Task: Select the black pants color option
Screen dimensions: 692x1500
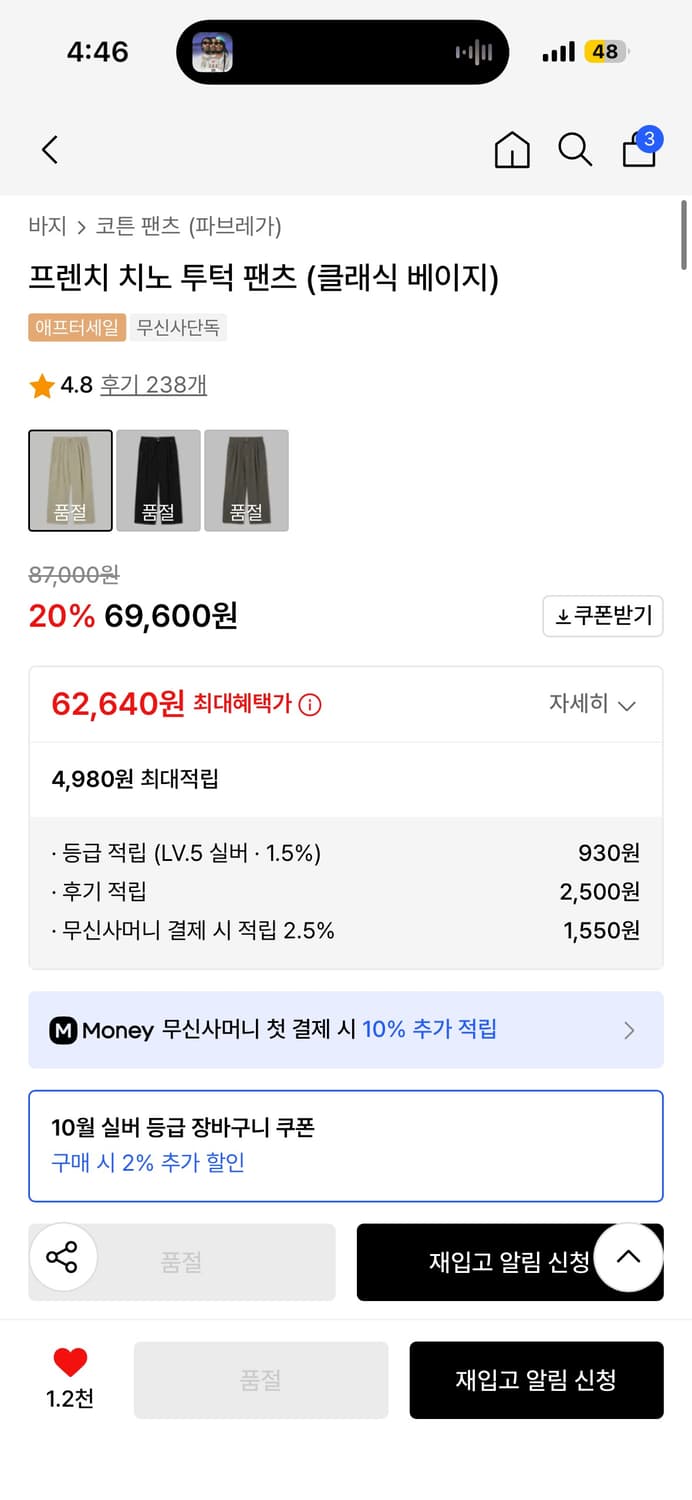Action: [x=158, y=480]
